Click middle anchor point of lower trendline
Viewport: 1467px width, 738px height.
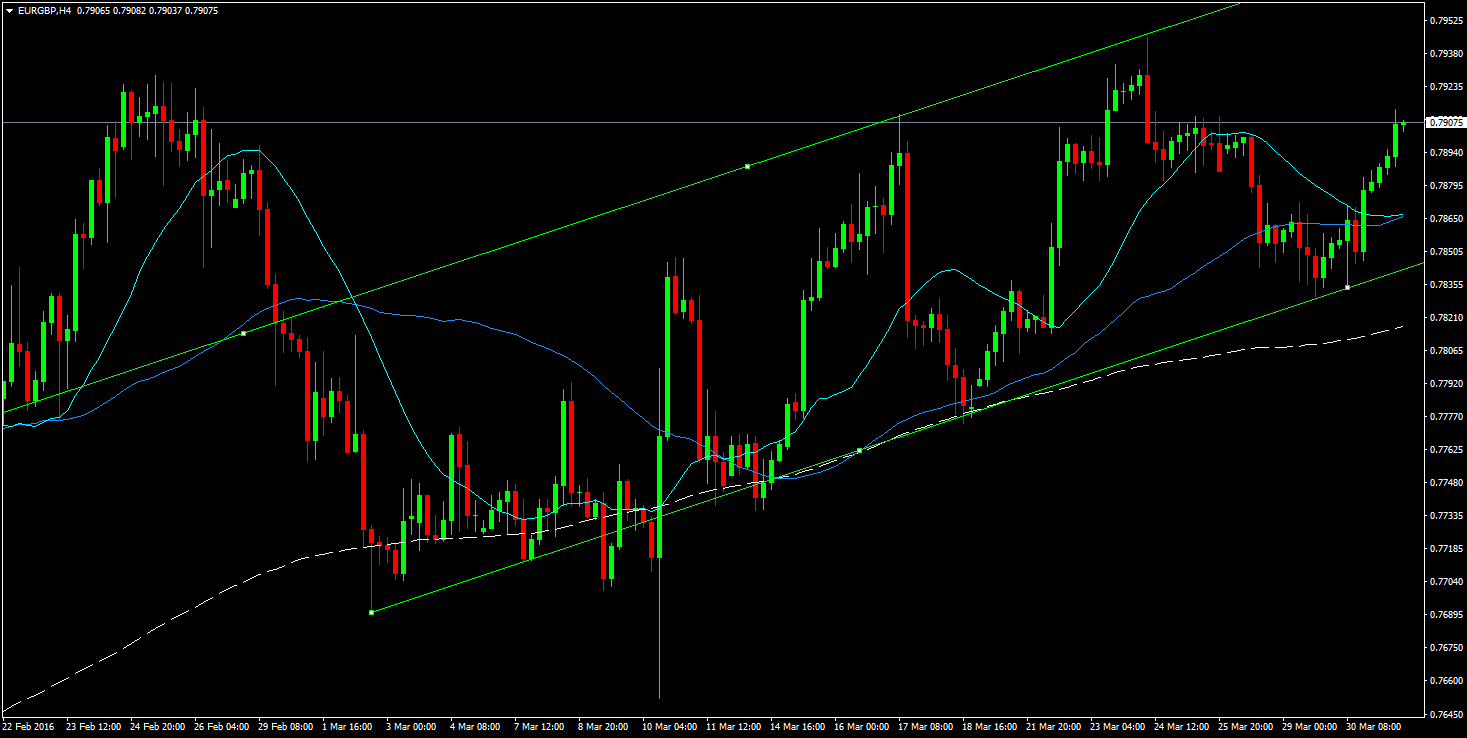click(x=860, y=451)
